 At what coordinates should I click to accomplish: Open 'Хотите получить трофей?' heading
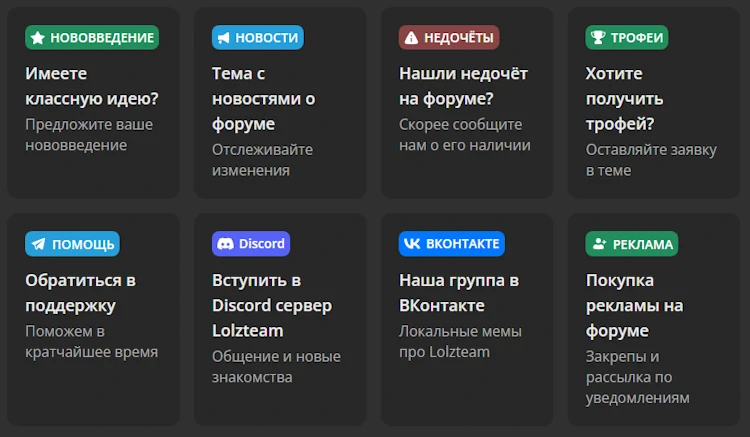(x=625, y=98)
